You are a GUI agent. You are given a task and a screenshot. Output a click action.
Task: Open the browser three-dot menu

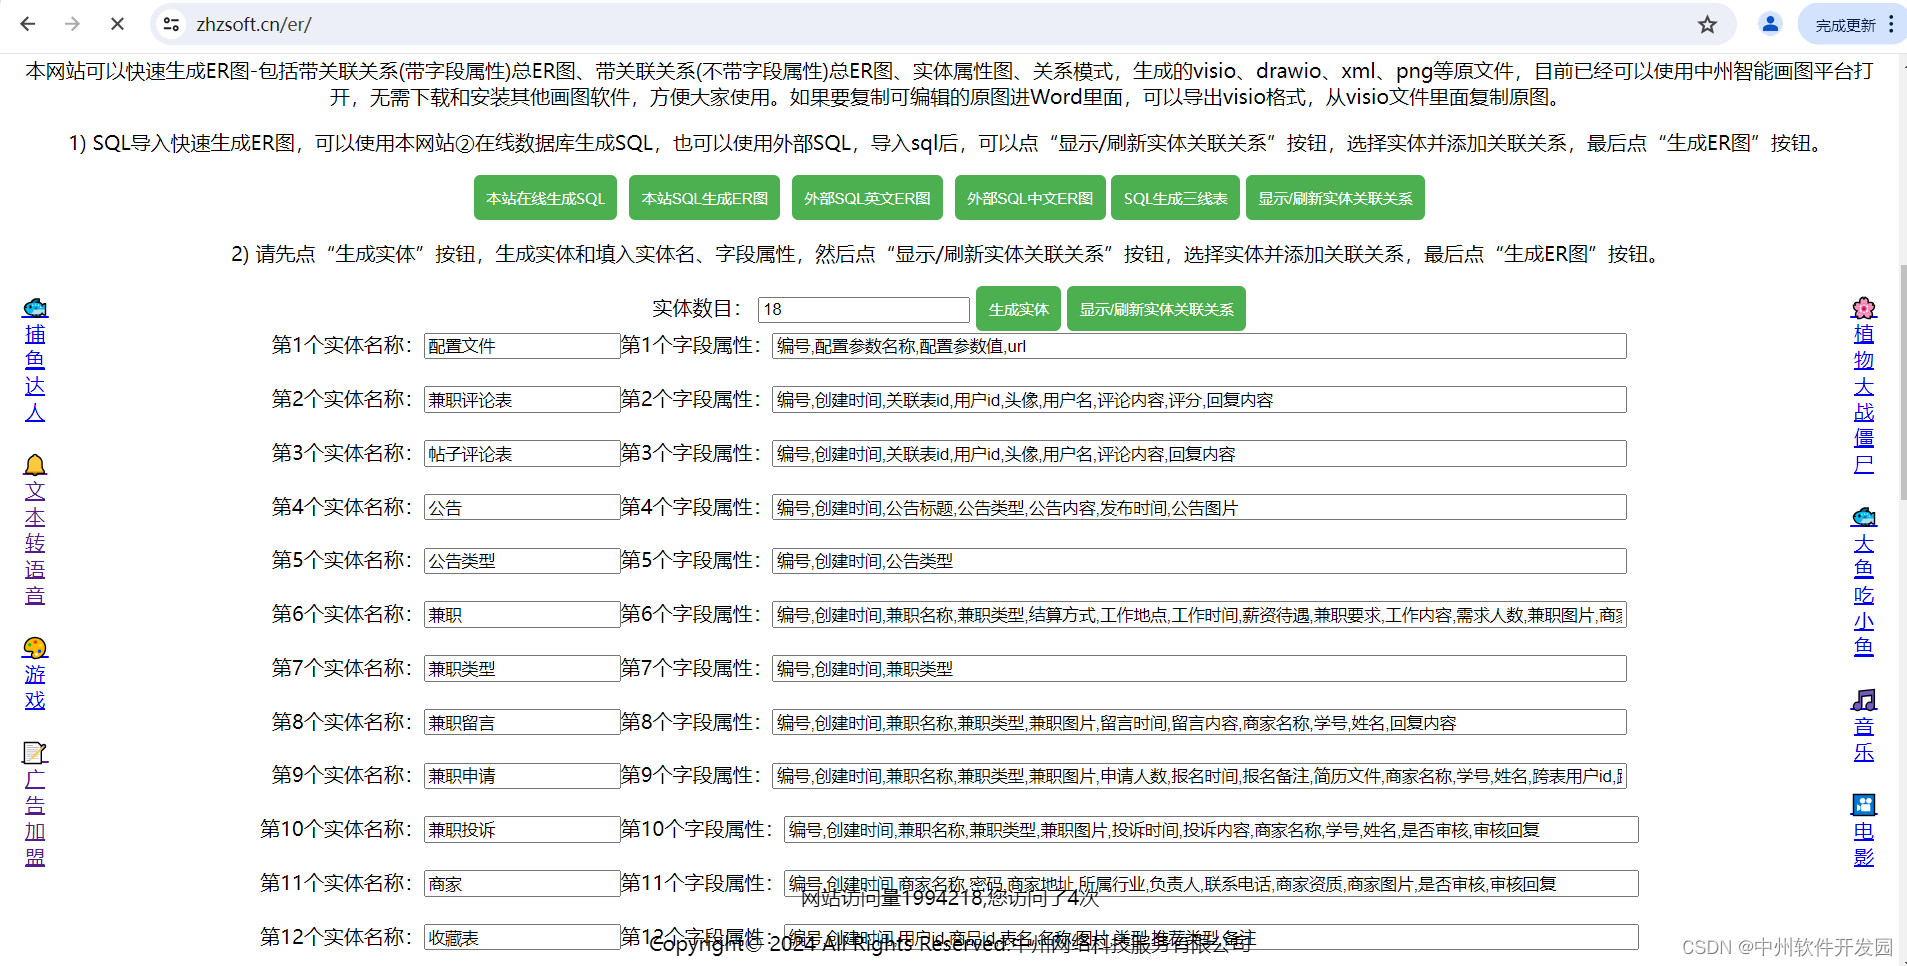[x=1891, y=24]
